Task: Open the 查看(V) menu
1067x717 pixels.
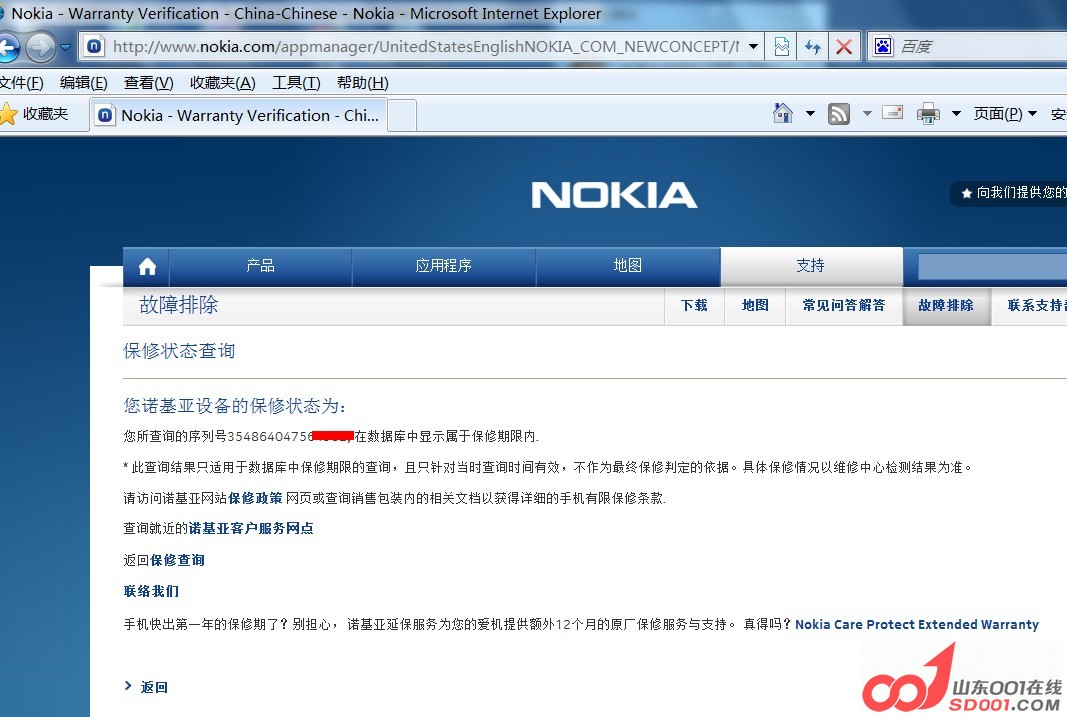Action: click(x=148, y=83)
